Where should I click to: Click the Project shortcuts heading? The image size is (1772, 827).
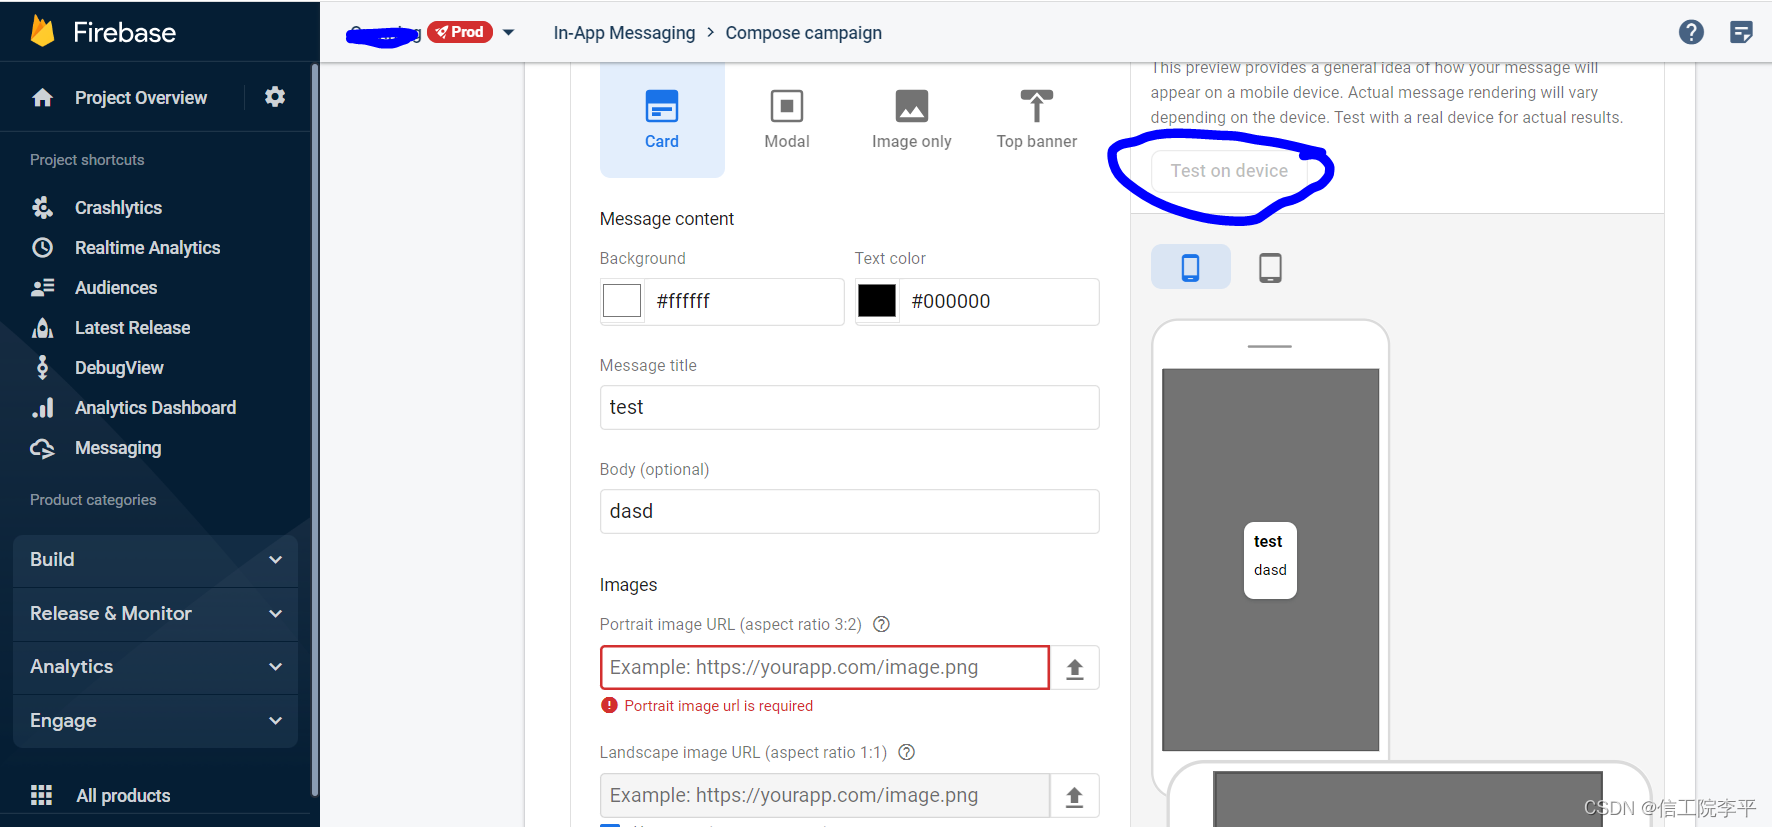point(87,160)
